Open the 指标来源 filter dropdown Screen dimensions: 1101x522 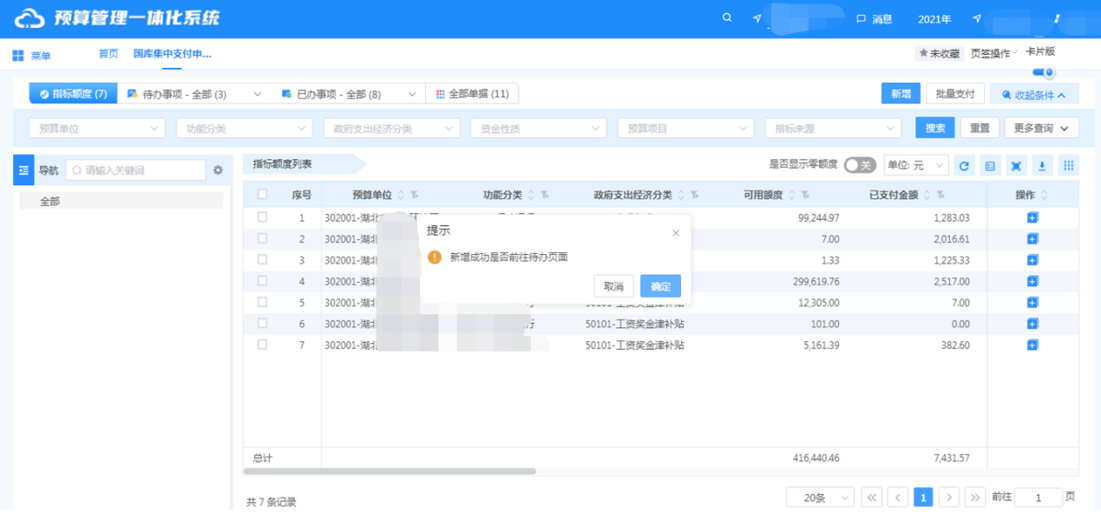pos(833,129)
